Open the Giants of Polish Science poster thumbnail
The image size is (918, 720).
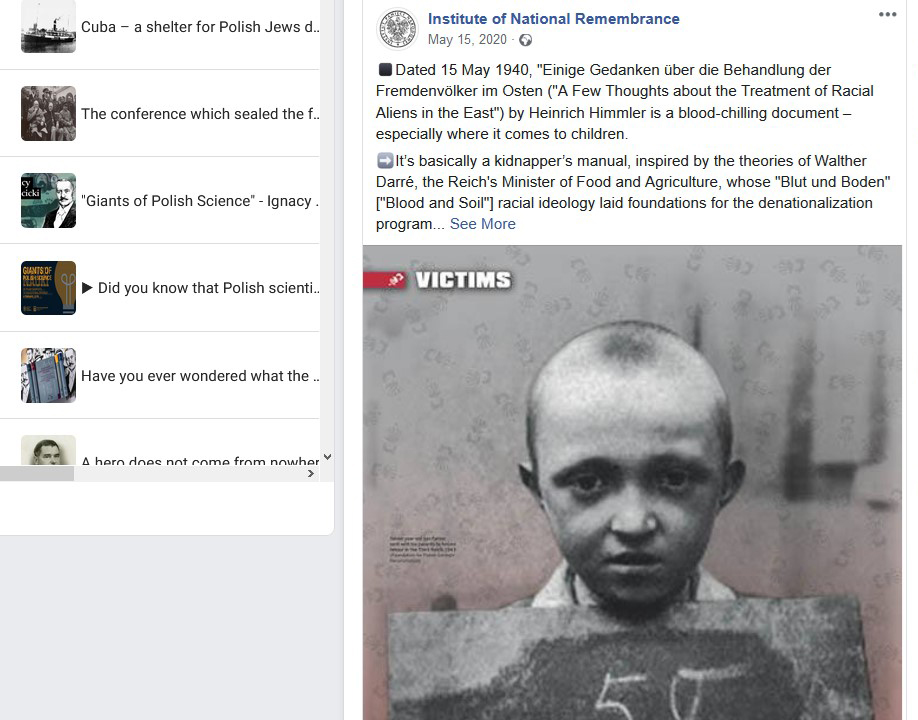click(49, 288)
